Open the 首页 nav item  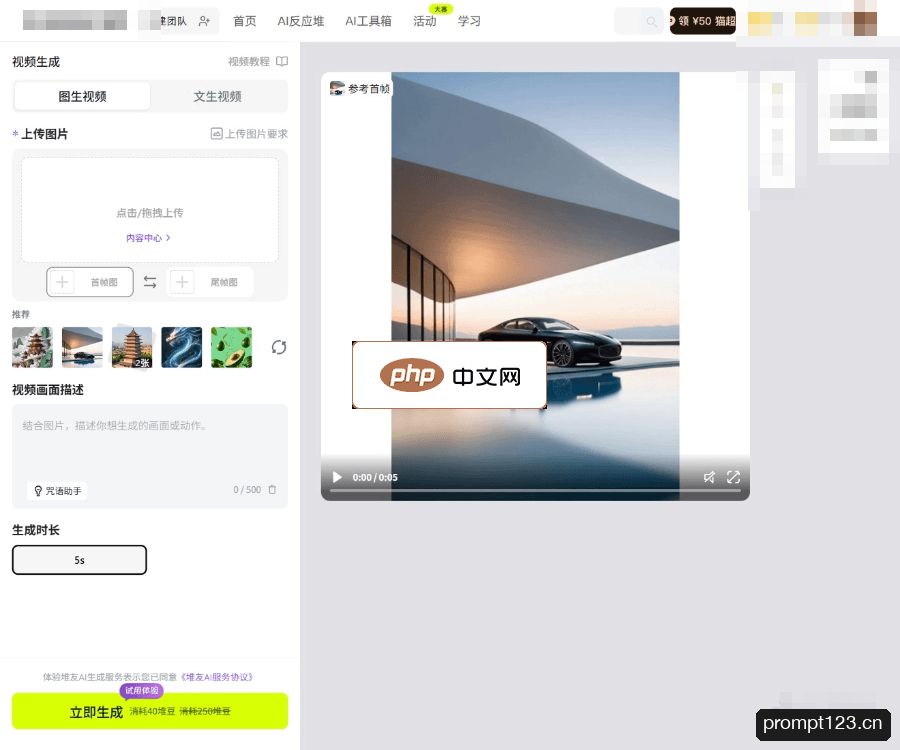pyautogui.click(x=245, y=21)
